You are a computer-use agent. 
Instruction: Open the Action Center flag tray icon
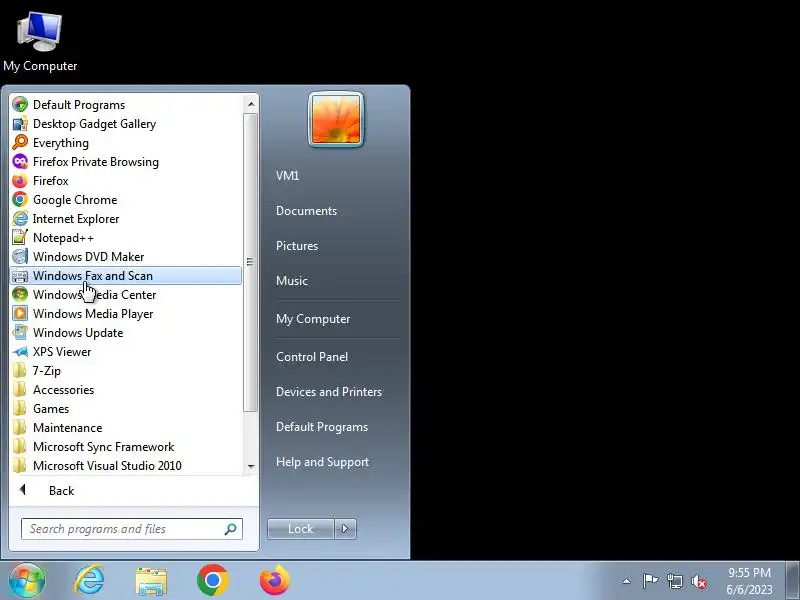(x=650, y=581)
